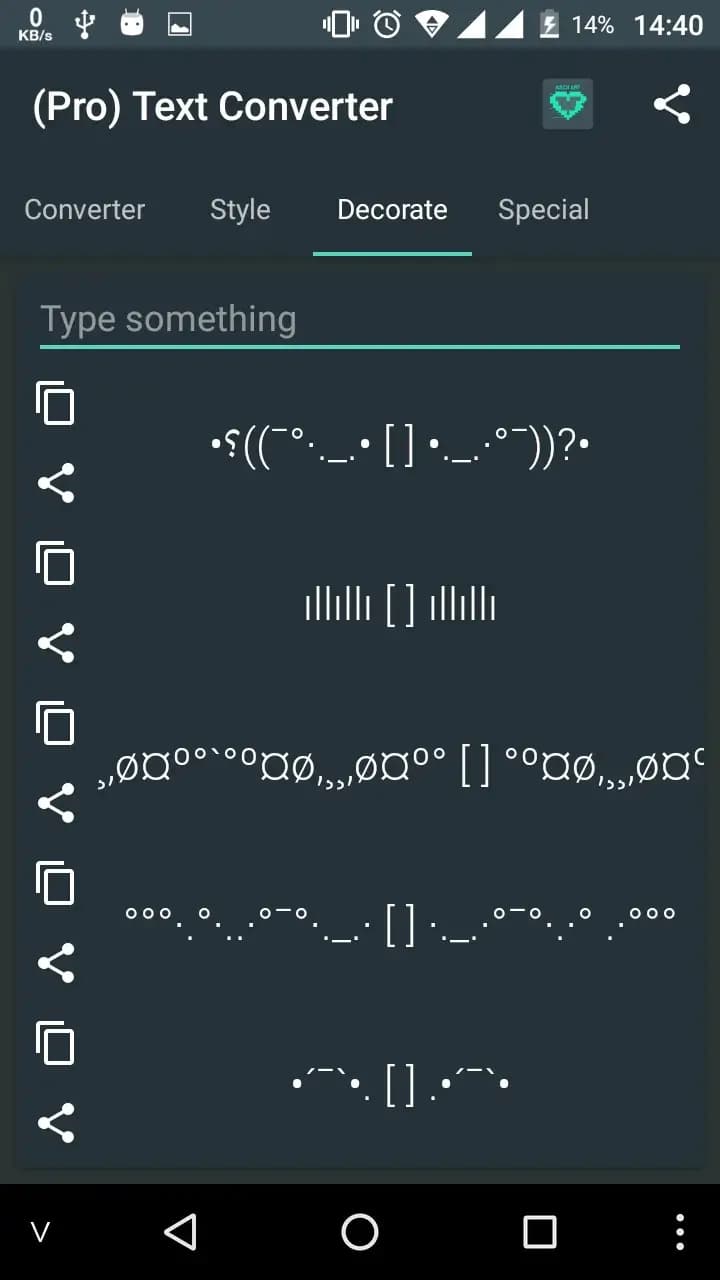
Task: Share the first kaomoji decoration
Action: coord(55,483)
